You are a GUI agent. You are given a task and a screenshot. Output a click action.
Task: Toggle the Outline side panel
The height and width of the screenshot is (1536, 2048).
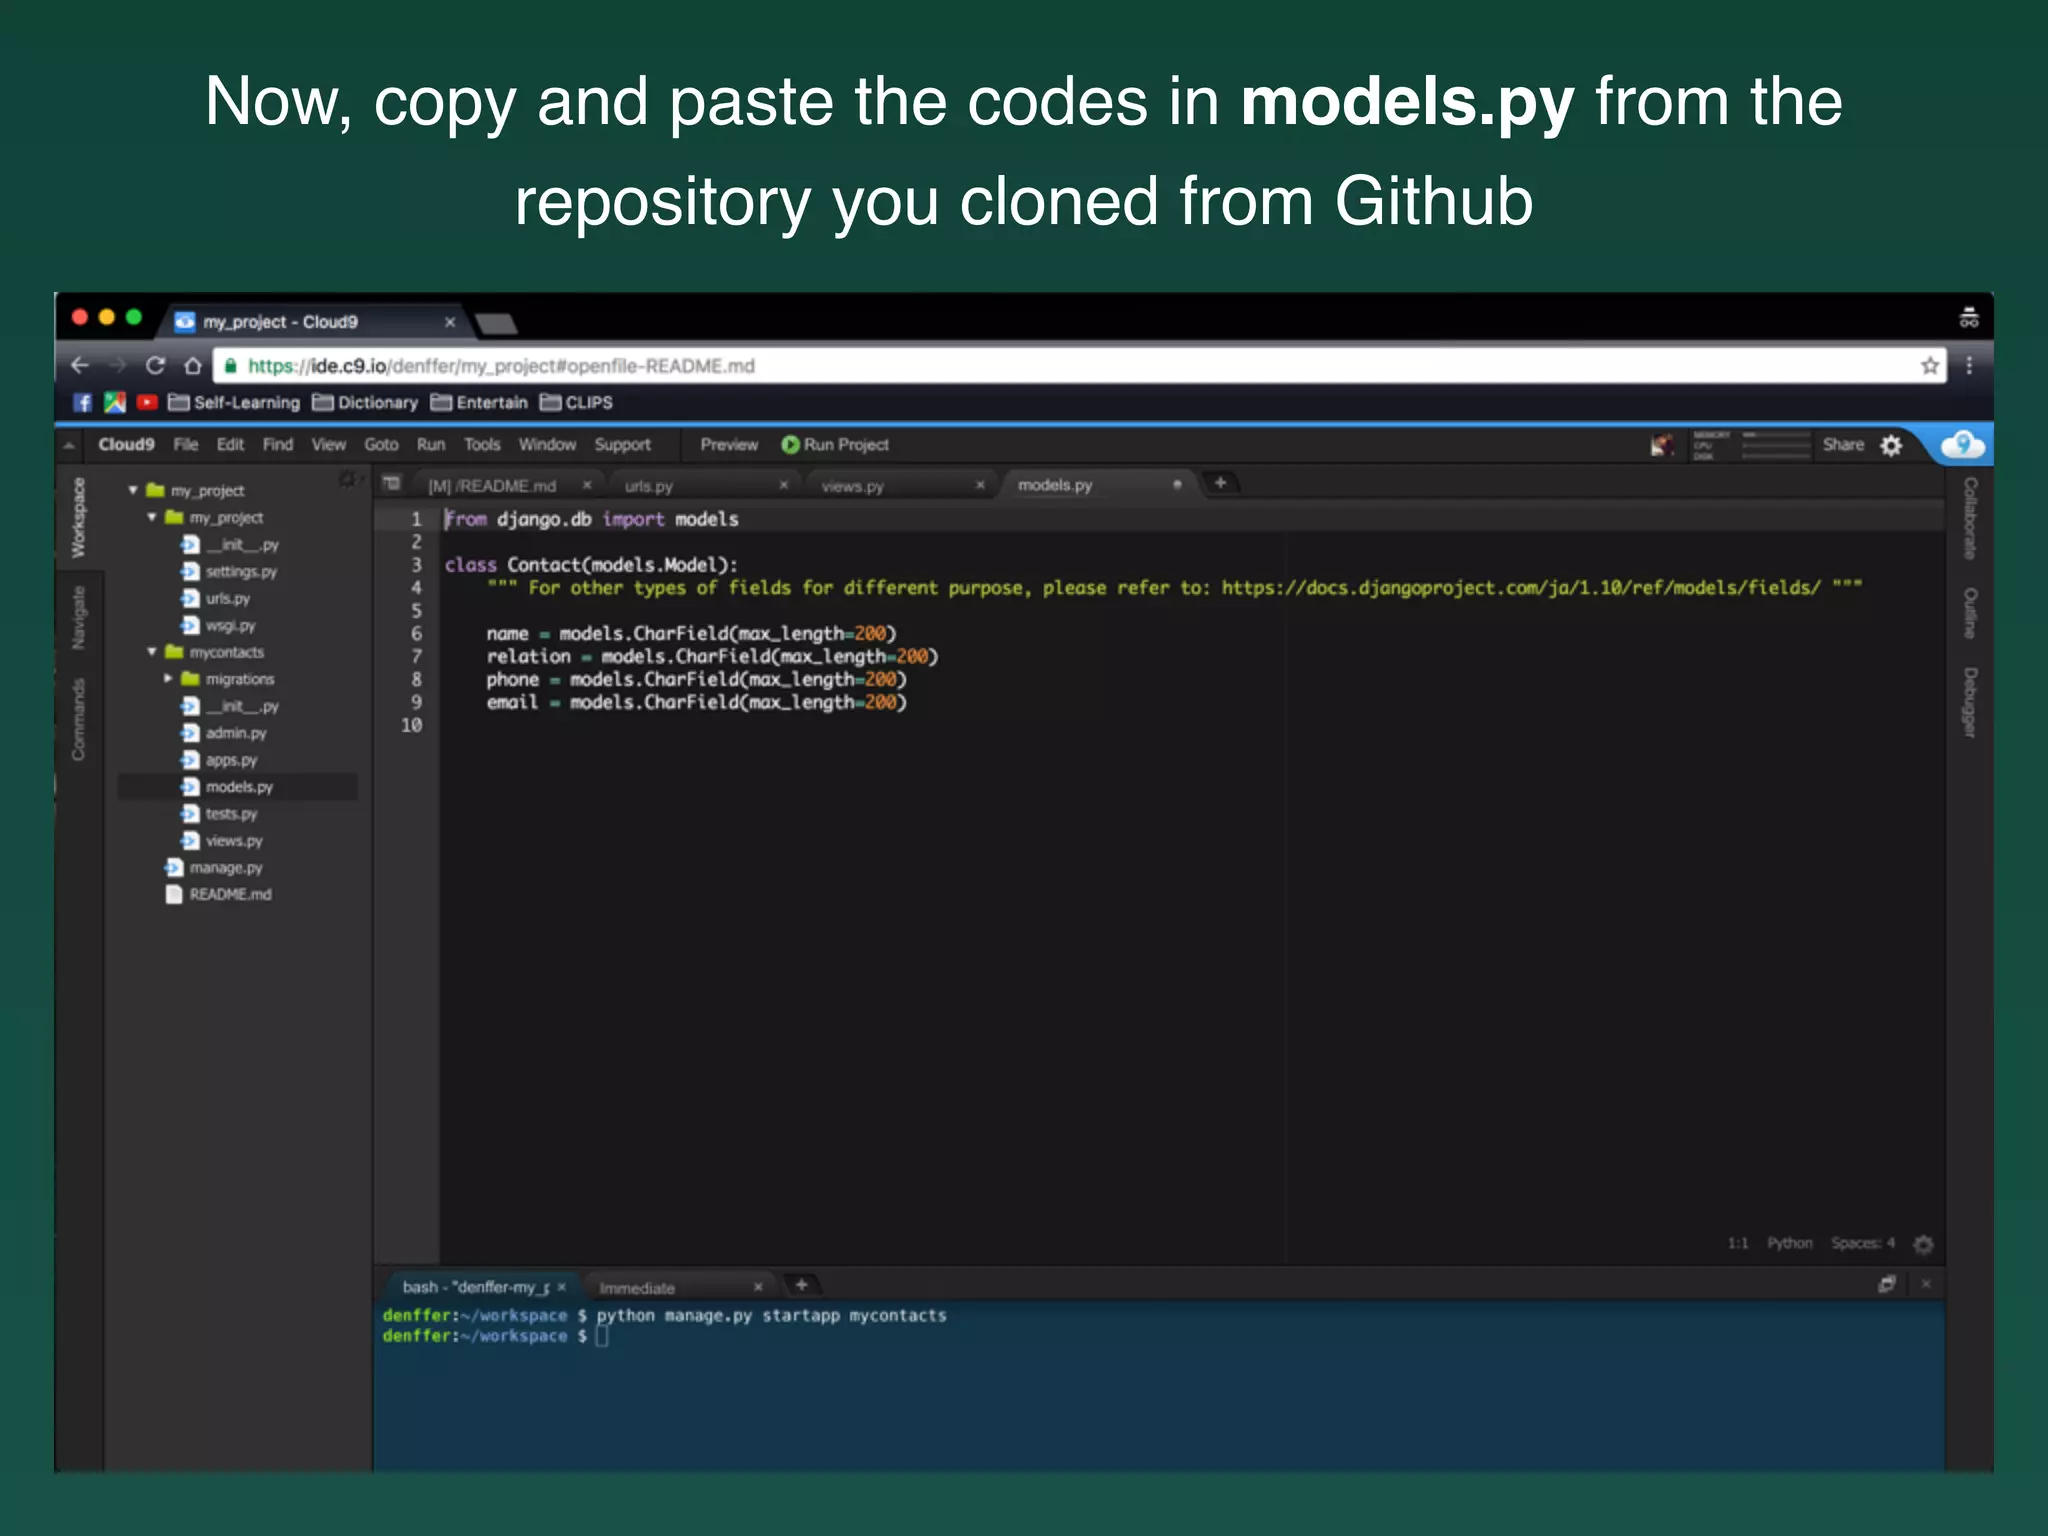click(1970, 612)
